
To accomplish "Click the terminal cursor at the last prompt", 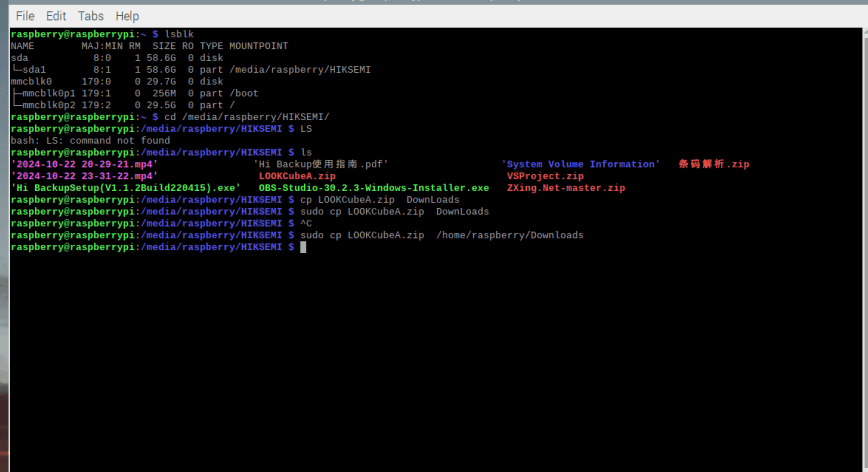I will point(303,247).
